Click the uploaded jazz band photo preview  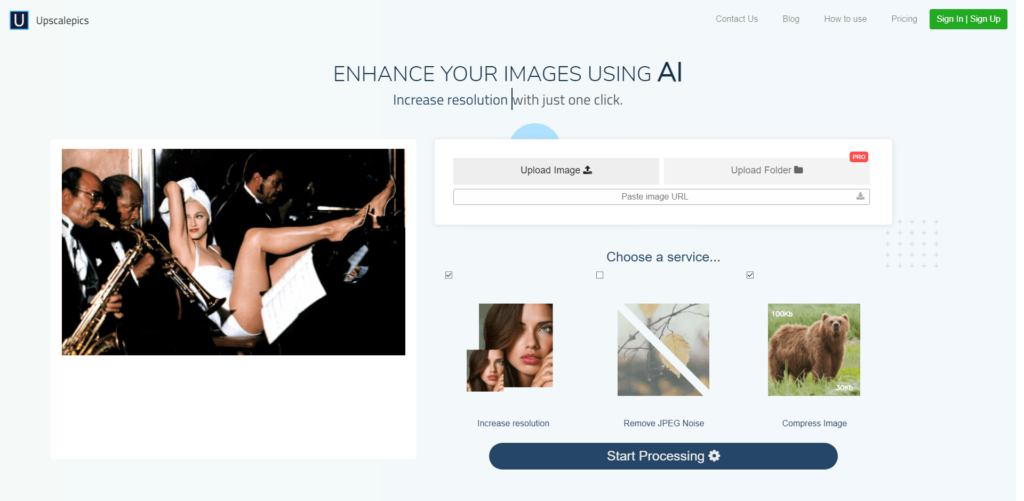click(233, 252)
